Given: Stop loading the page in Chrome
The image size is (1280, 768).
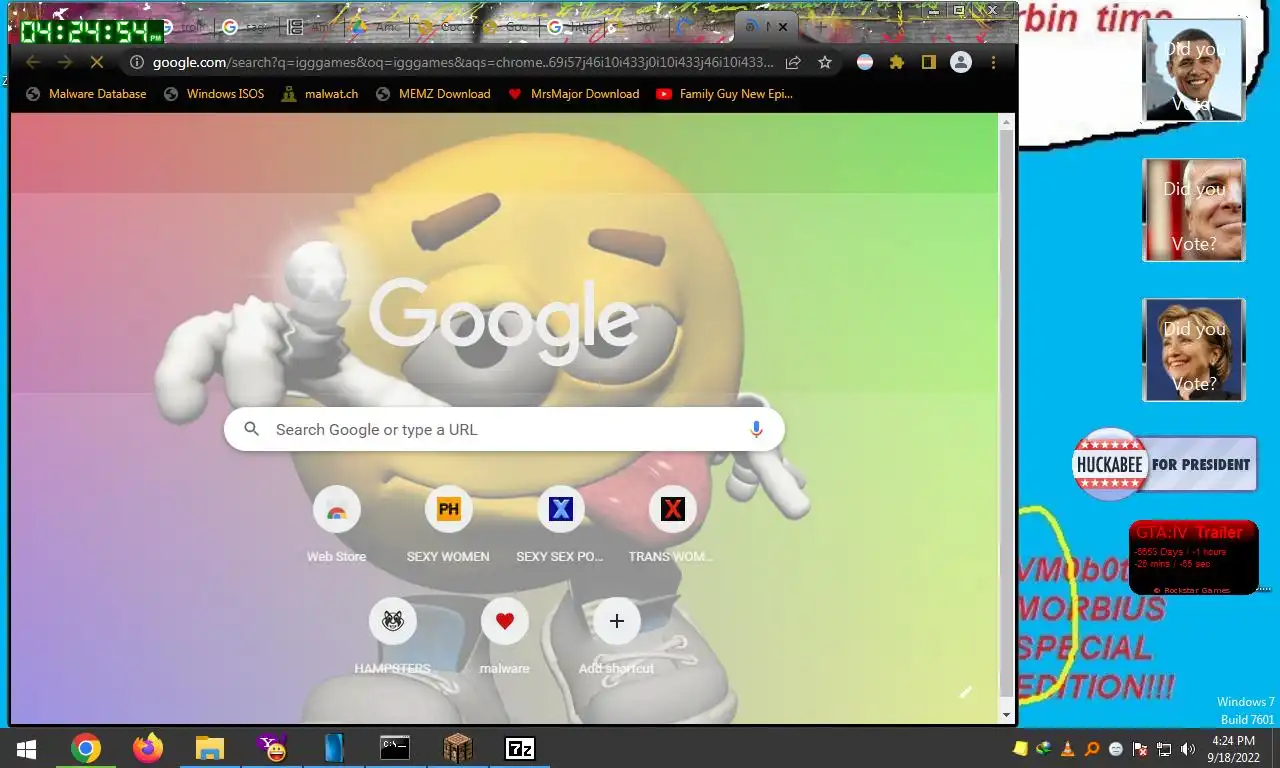Looking at the screenshot, I should (x=97, y=62).
